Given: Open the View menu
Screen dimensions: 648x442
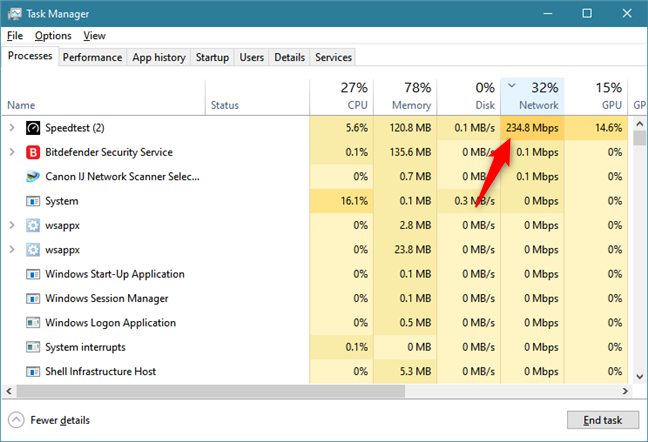Looking at the screenshot, I should click(x=94, y=36).
